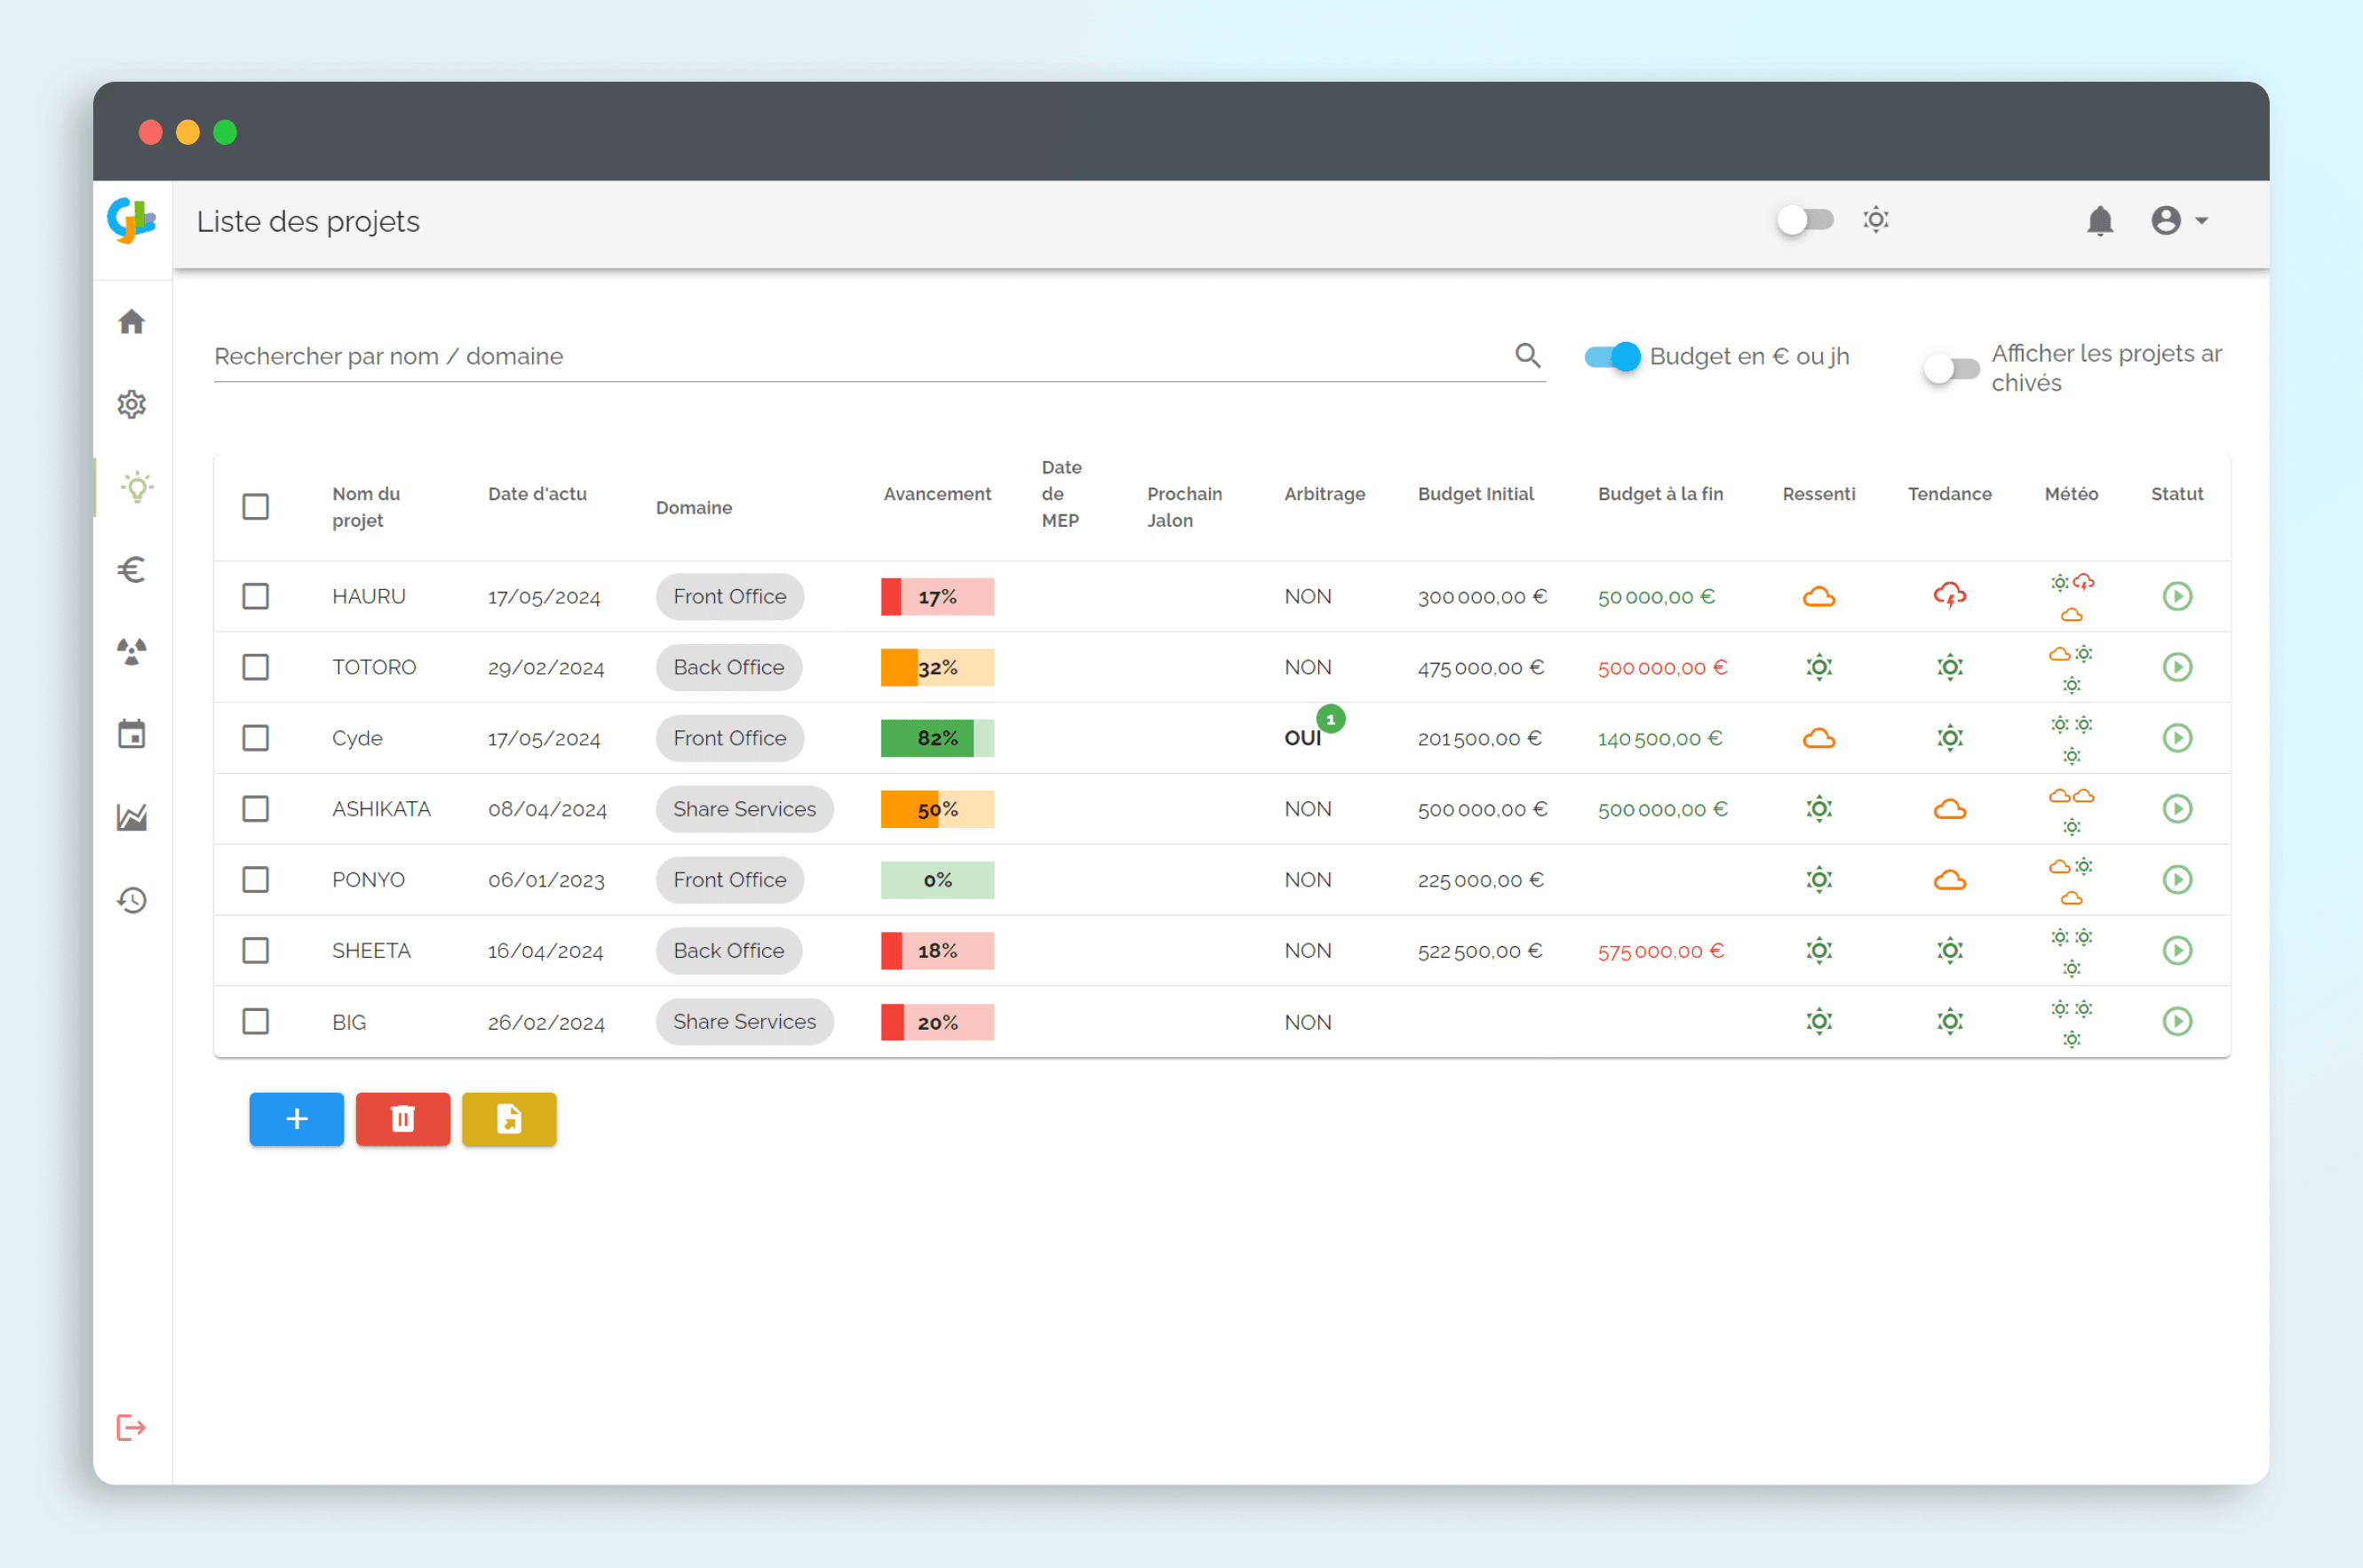
Task: Click the arbitrage badge on Cyde row
Action: click(x=1330, y=719)
